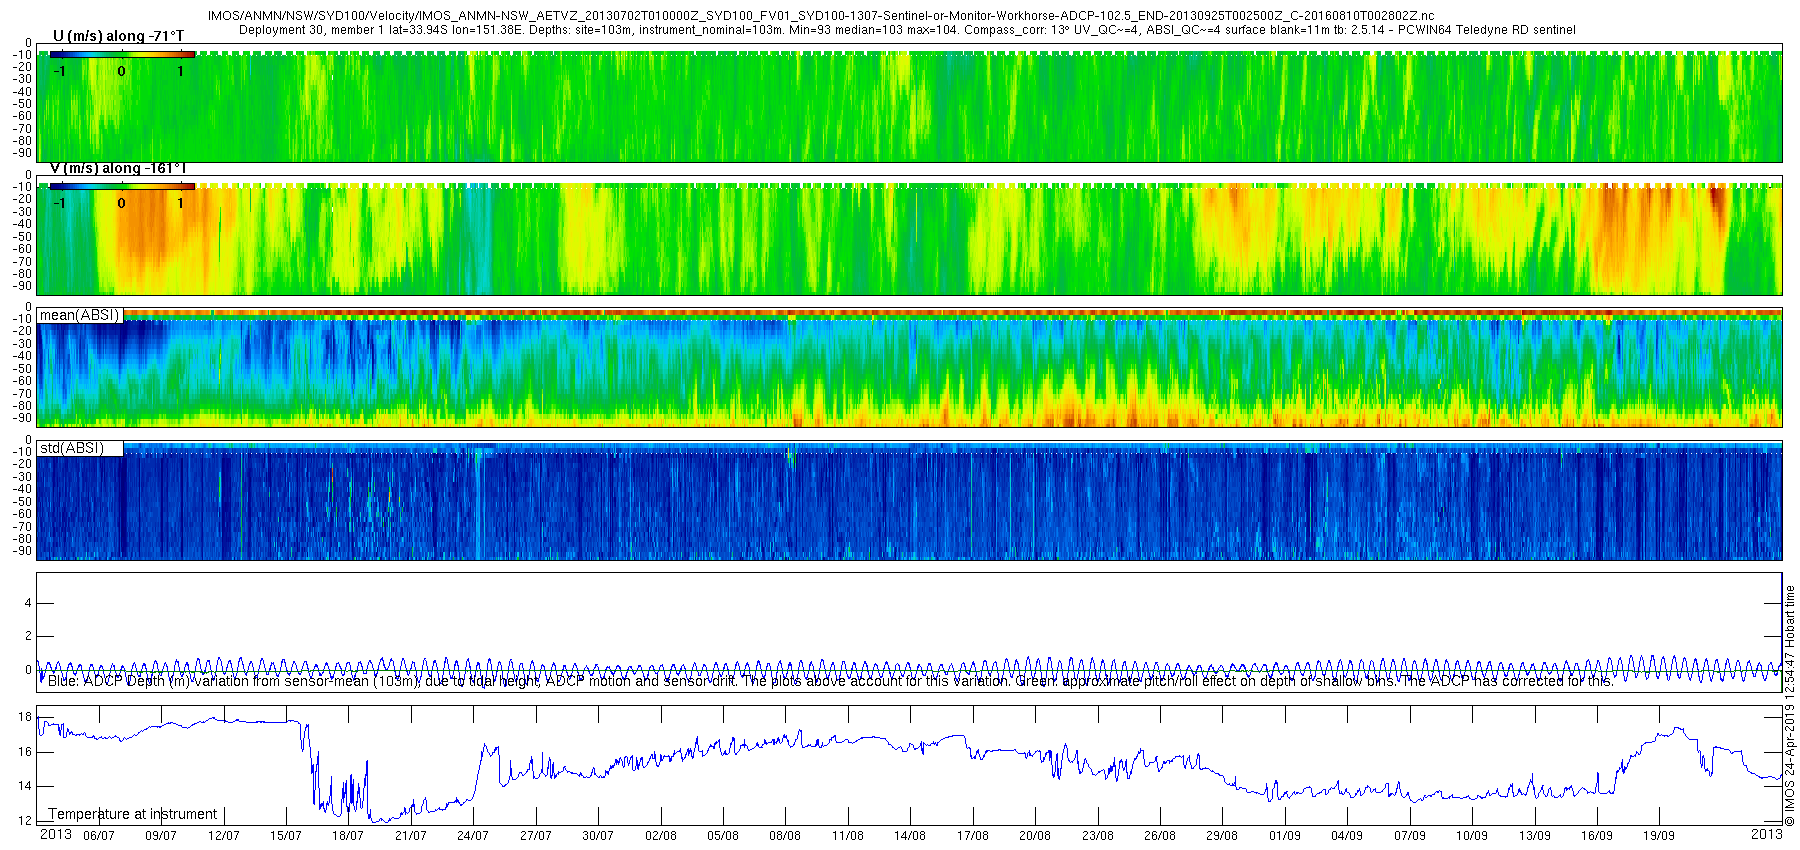The image size is (1800, 850).
Task: Click the 'V (m/s) along -161°T' title
Action: click(x=118, y=168)
